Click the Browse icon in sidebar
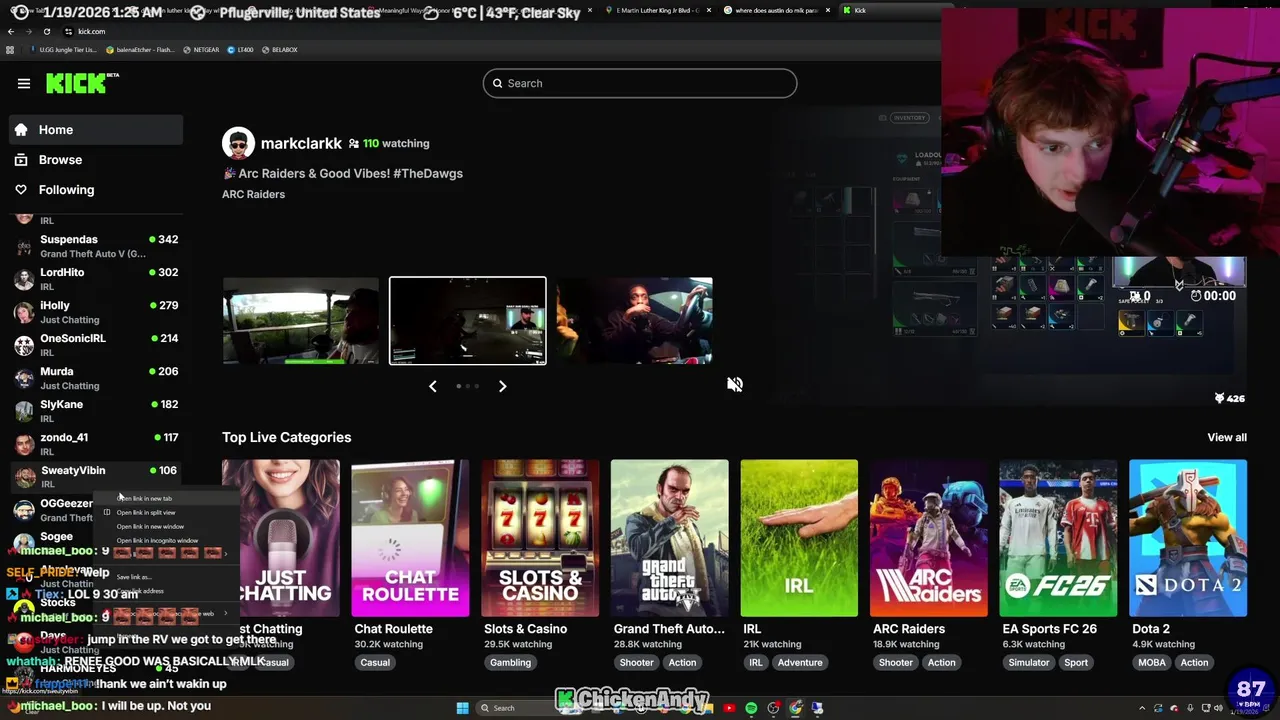Image resolution: width=1280 pixels, height=720 pixels. tap(21, 160)
